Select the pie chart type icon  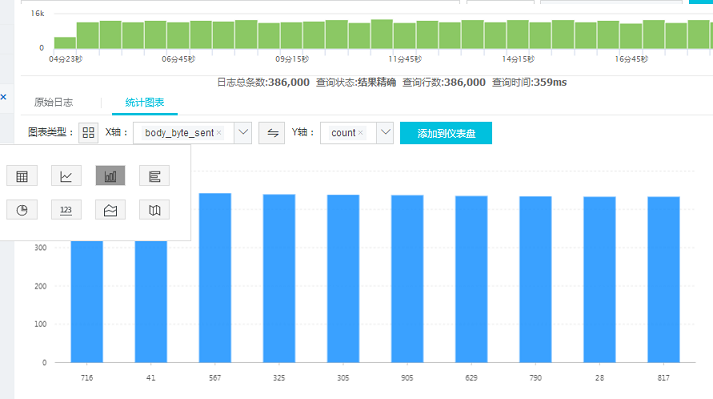[x=22, y=210]
